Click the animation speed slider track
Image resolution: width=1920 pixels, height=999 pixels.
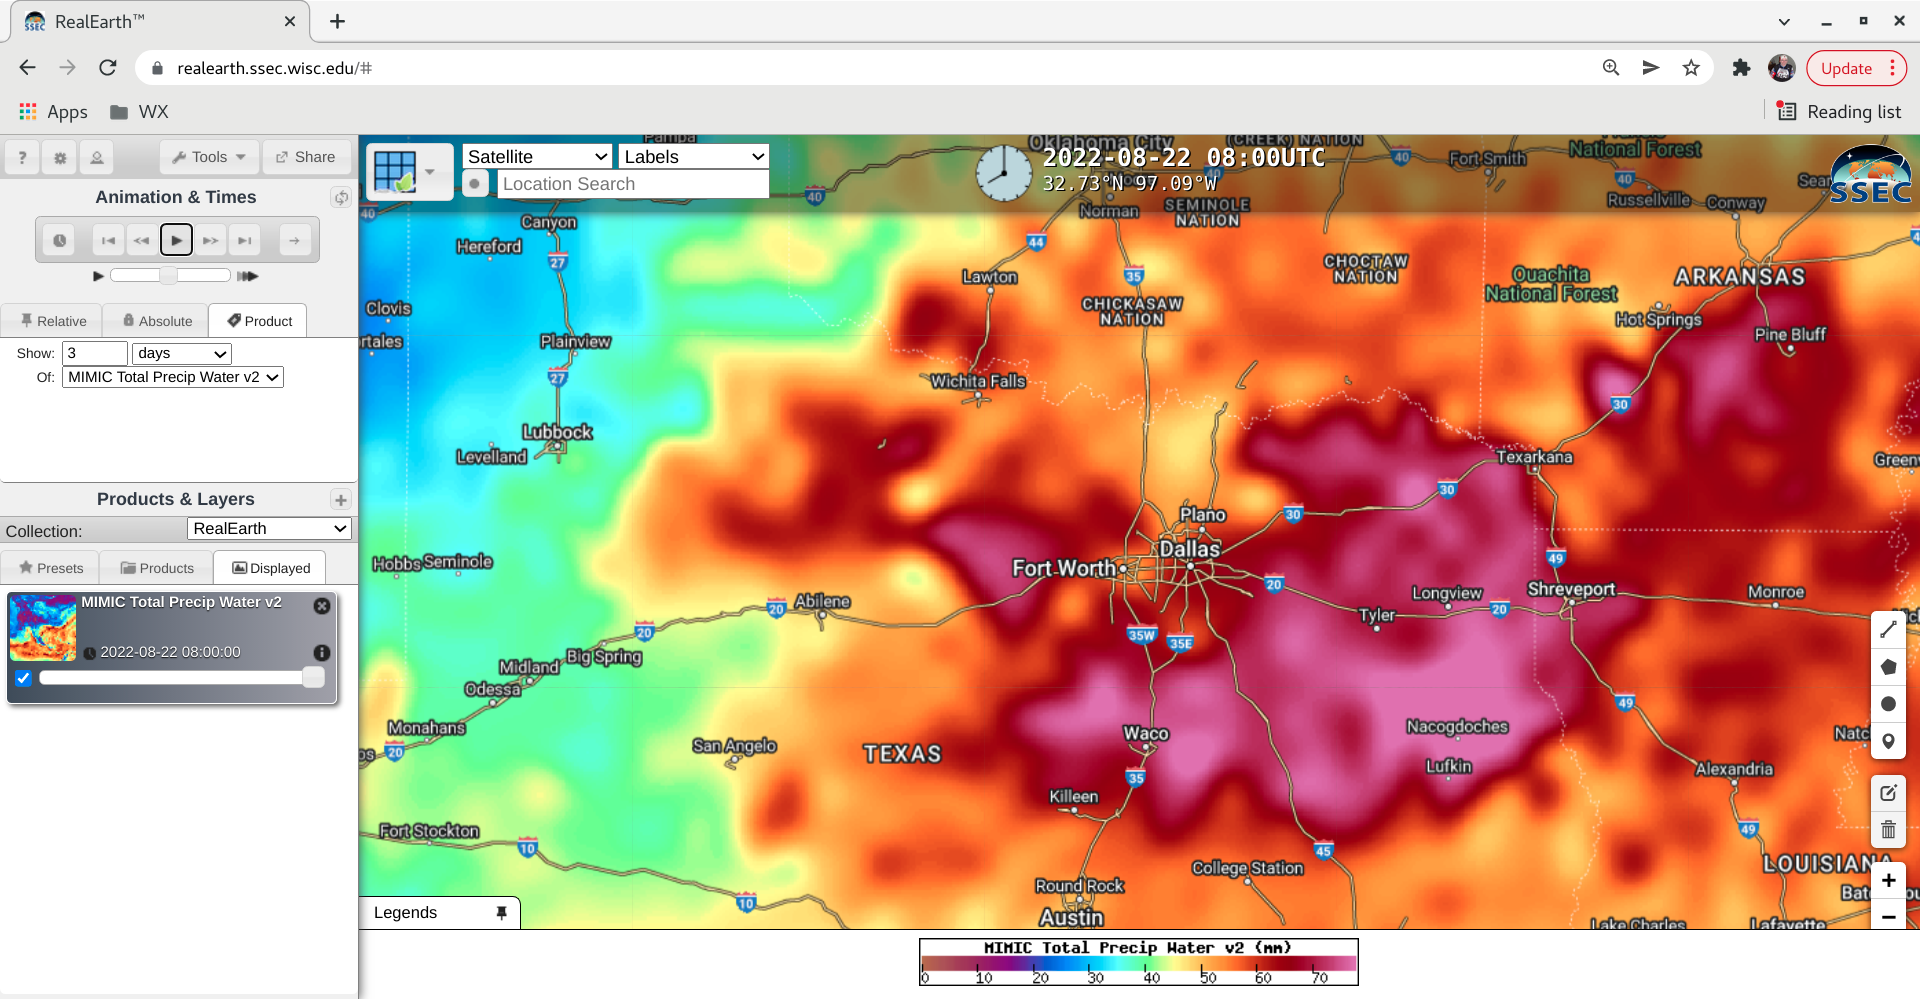170,275
